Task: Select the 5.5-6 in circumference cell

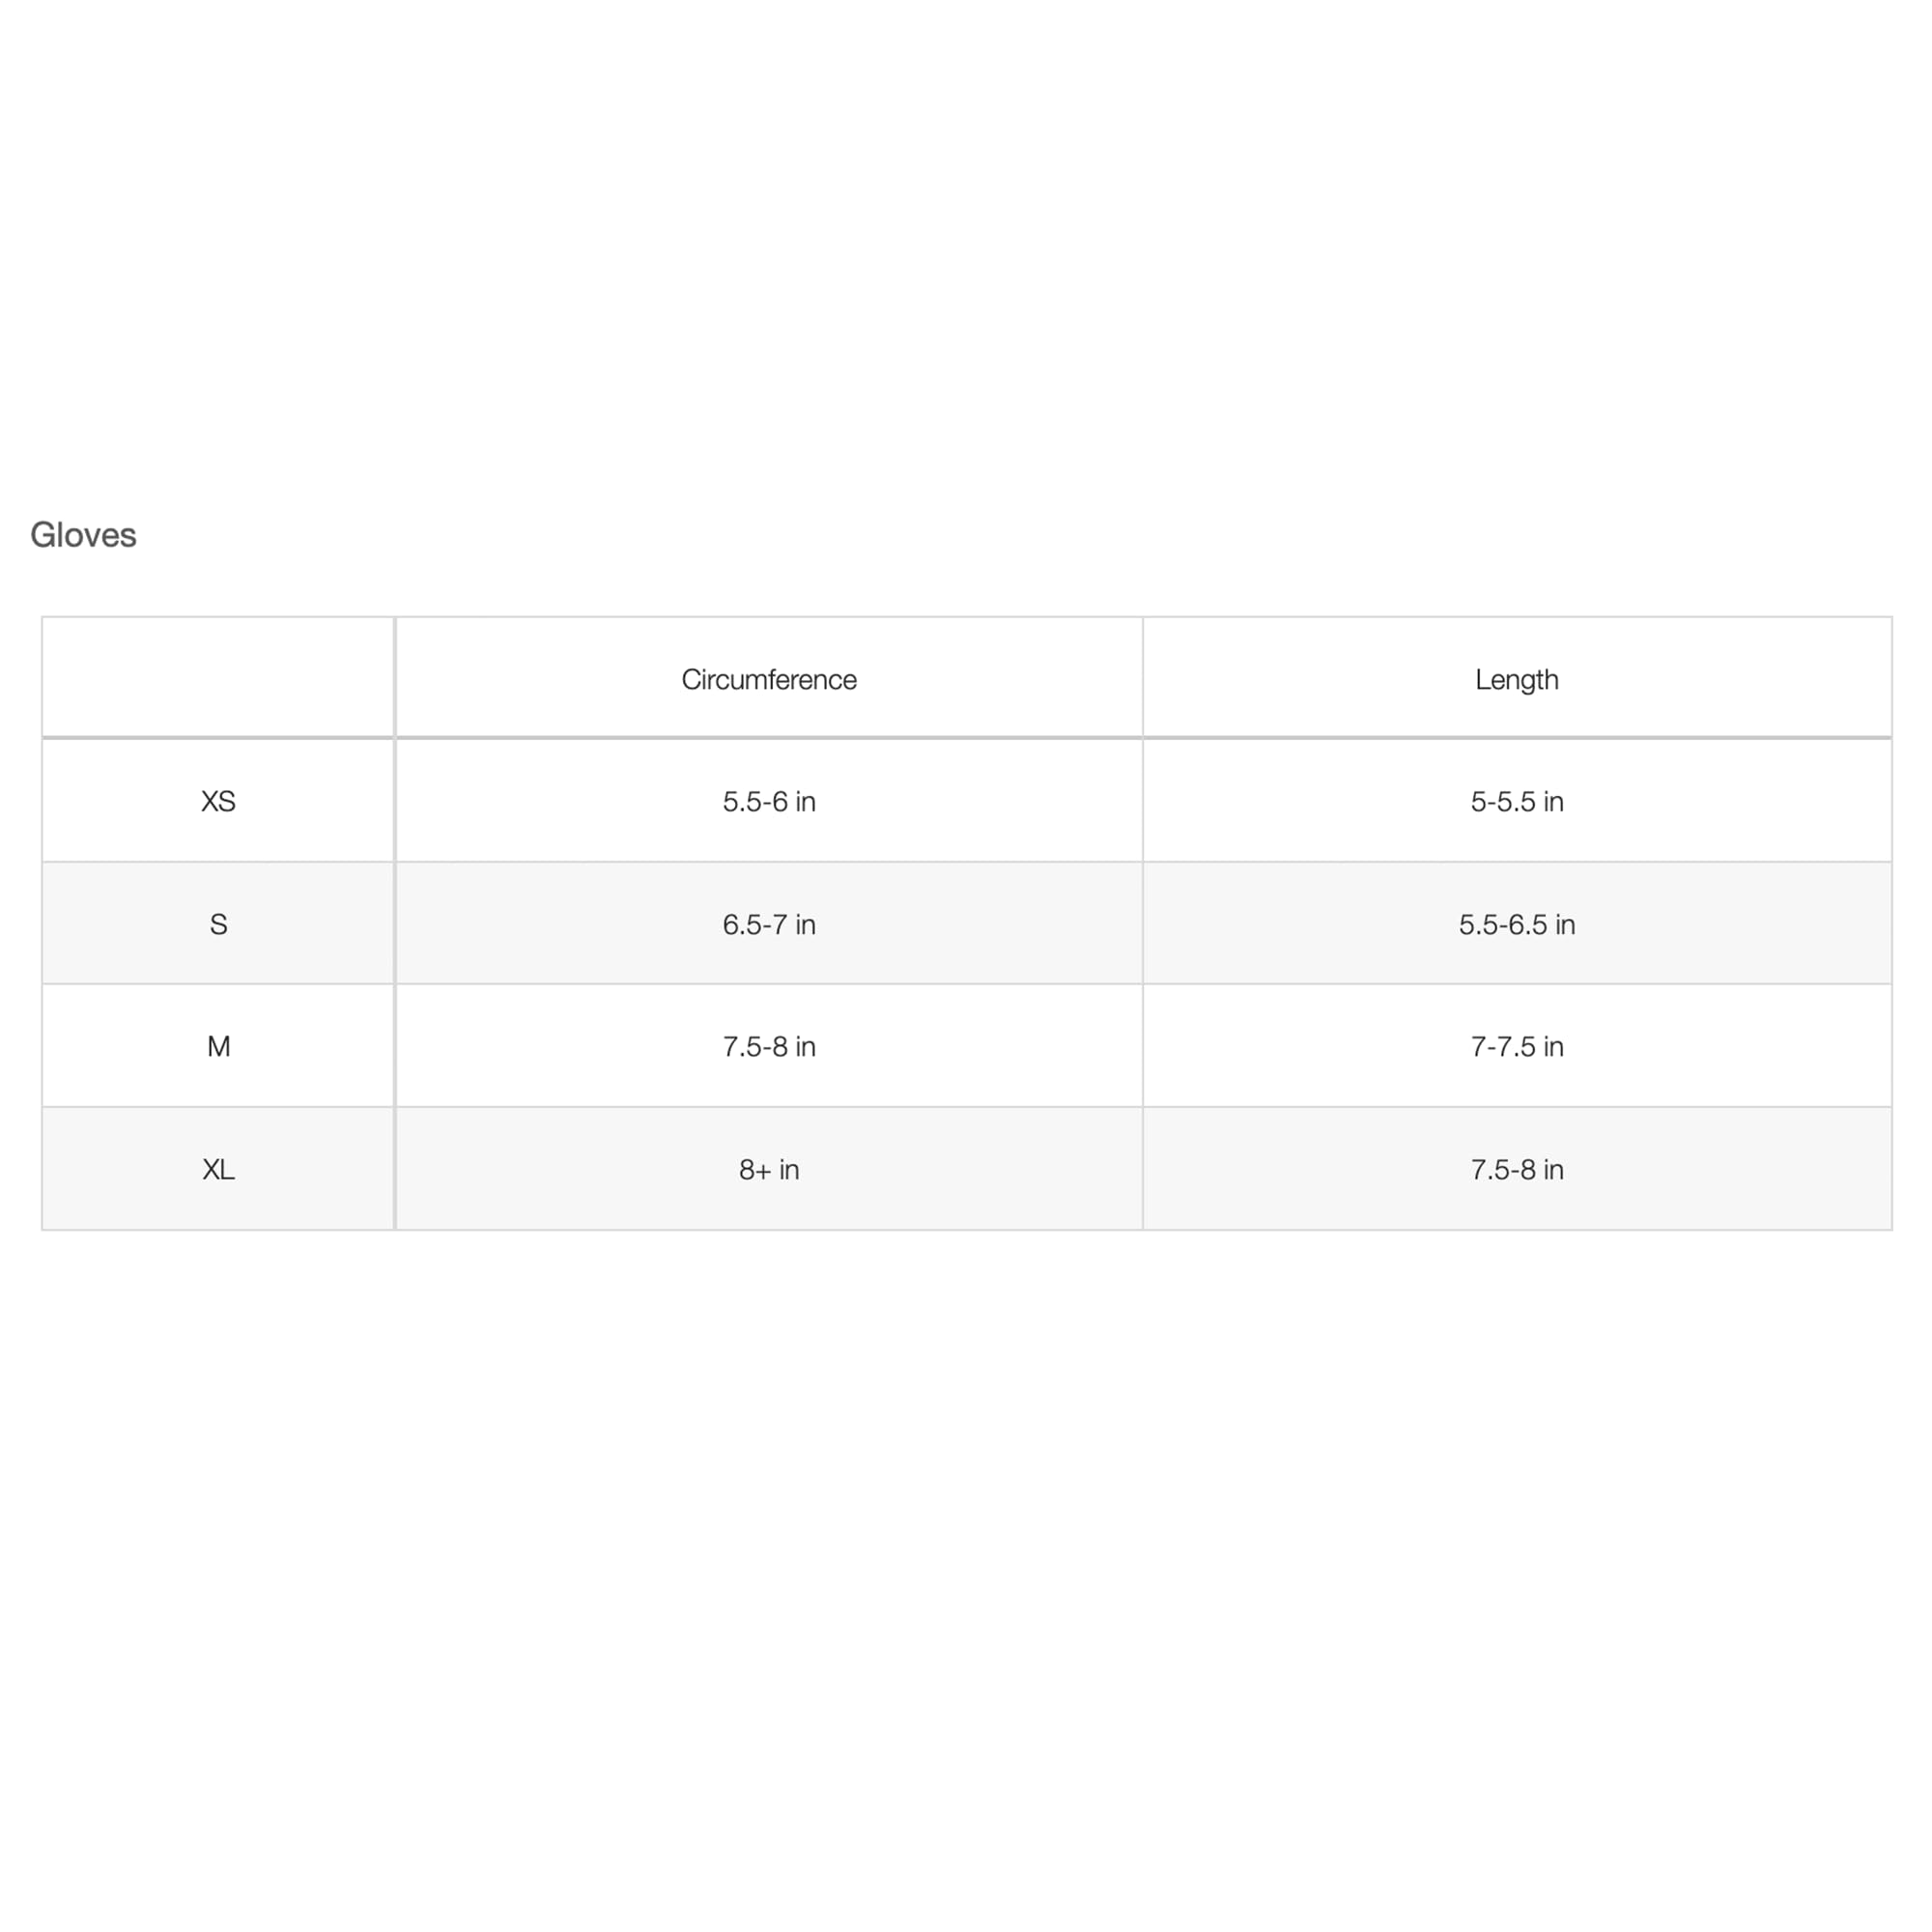Action: click(x=768, y=801)
